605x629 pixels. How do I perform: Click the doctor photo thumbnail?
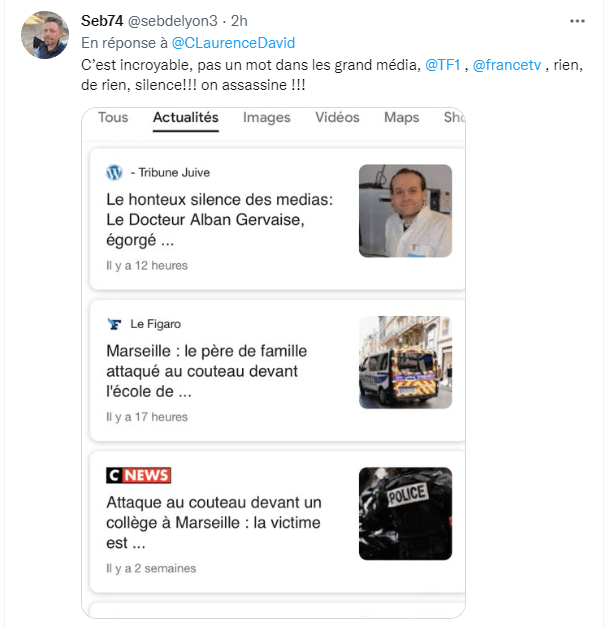[x=405, y=211]
